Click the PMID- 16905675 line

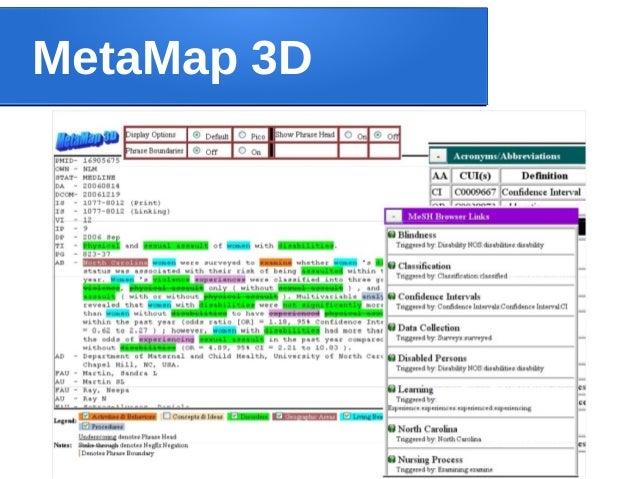[x=87, y=160]
